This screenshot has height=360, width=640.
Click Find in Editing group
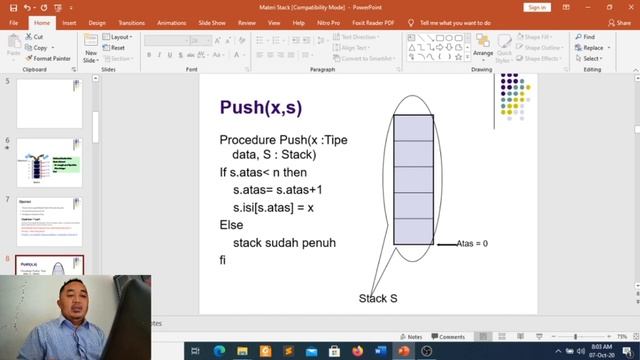click(585, 37)
